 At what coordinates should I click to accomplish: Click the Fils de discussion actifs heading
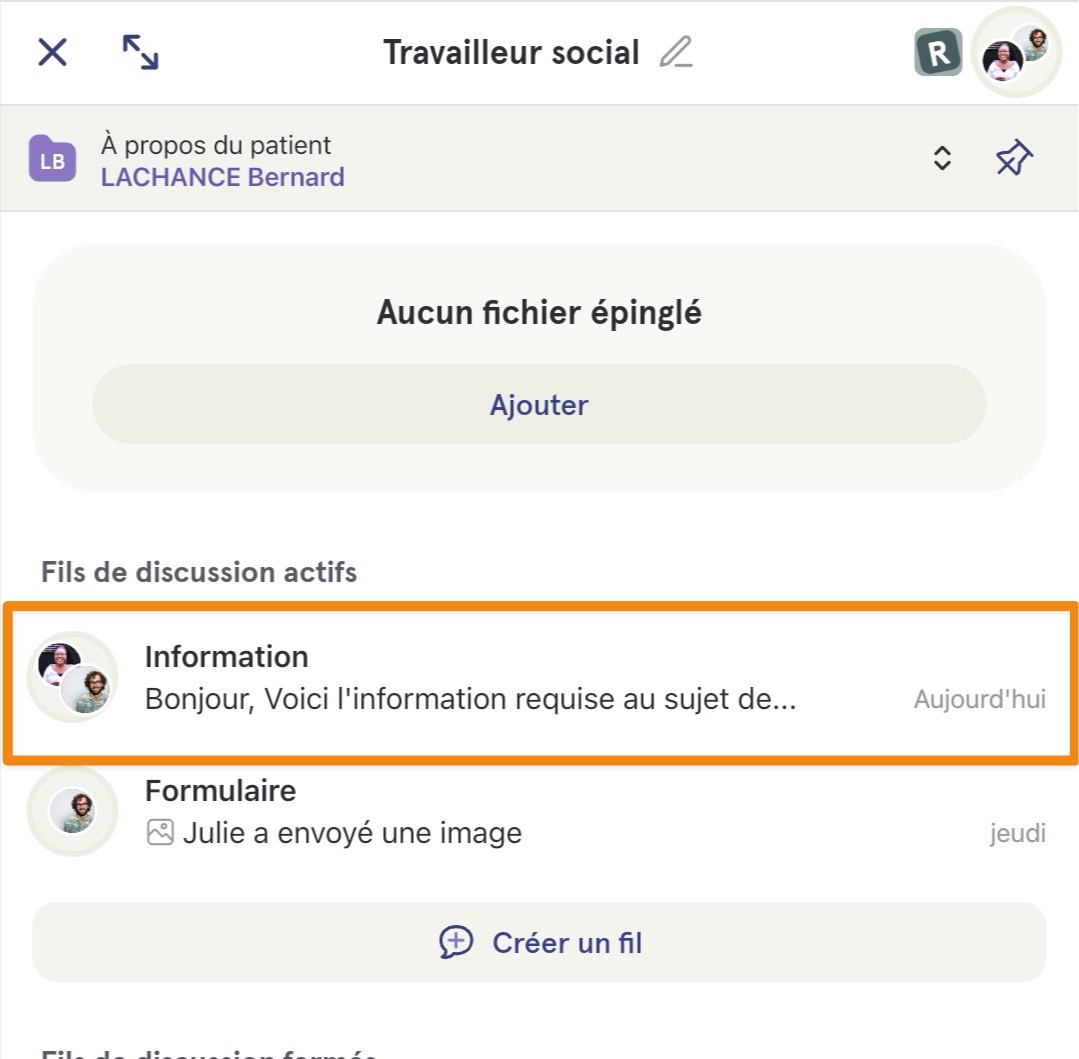[199, 573]
